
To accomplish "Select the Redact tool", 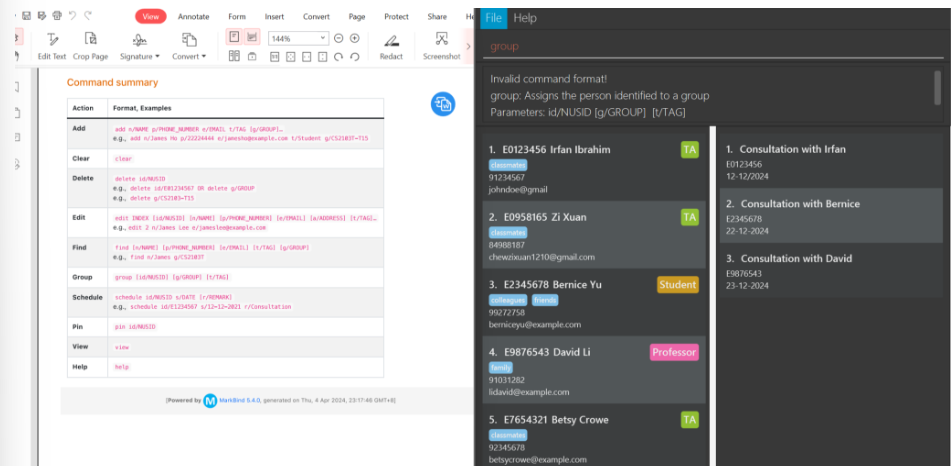I will (x=391, y=46).
